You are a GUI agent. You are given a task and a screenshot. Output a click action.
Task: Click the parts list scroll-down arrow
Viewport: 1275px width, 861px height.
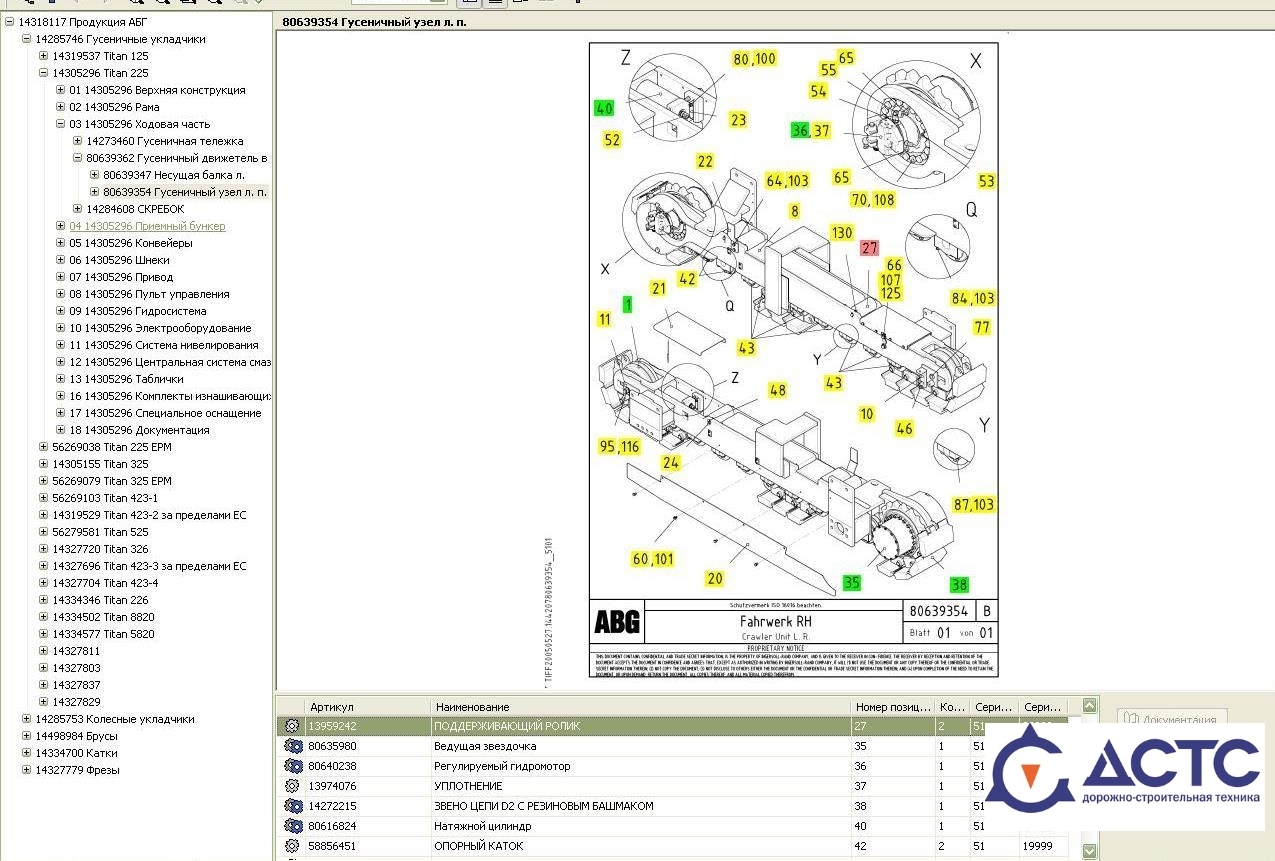click(x=1089, y=851)
